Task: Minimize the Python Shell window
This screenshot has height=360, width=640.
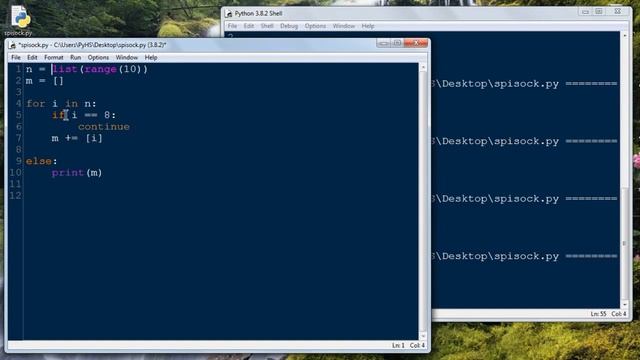Action: [x=585, y=12]
